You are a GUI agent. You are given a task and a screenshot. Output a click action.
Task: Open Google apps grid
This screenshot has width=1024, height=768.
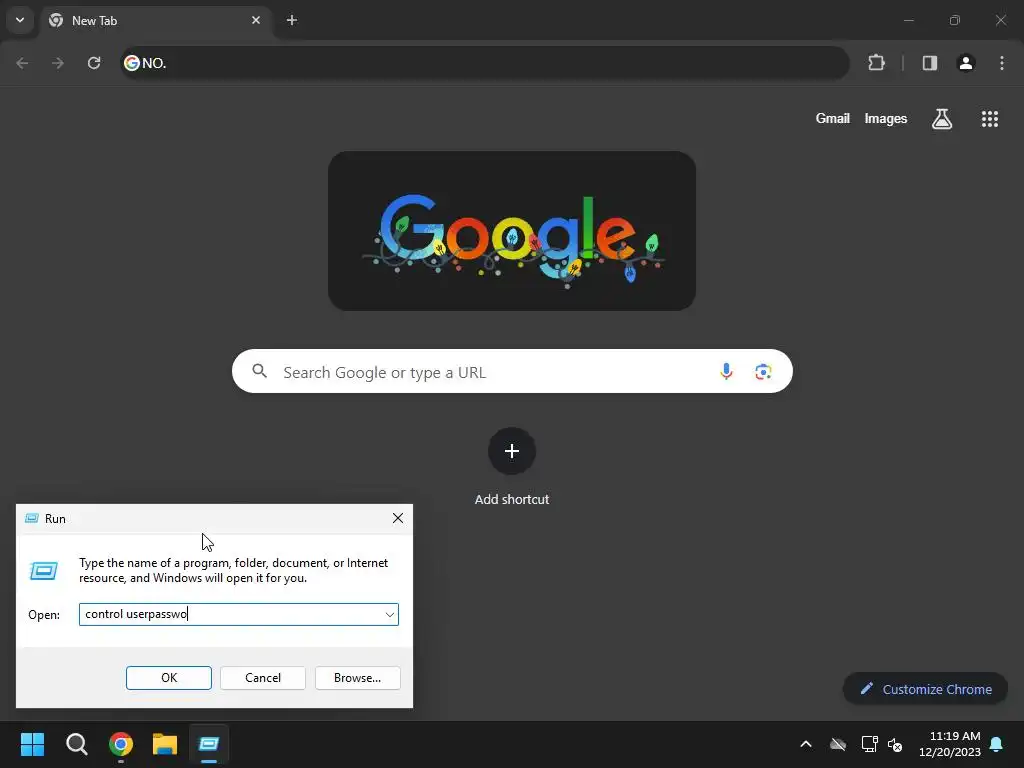pyautogui.click(x=989, y=119)
